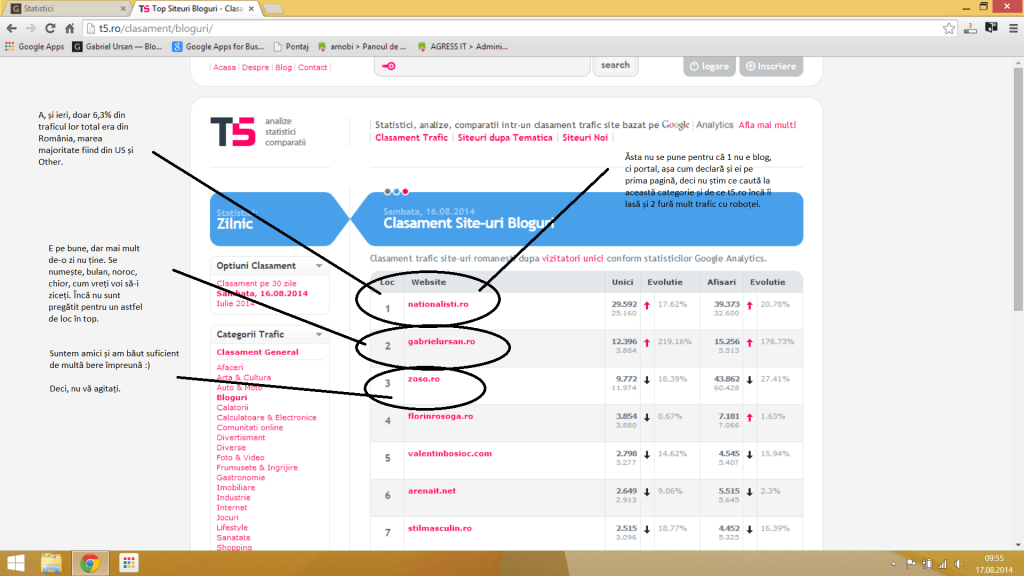Open Clasament General category
Image resolution: width=1024 pixels, height=576 pixels.
[257, 352]
